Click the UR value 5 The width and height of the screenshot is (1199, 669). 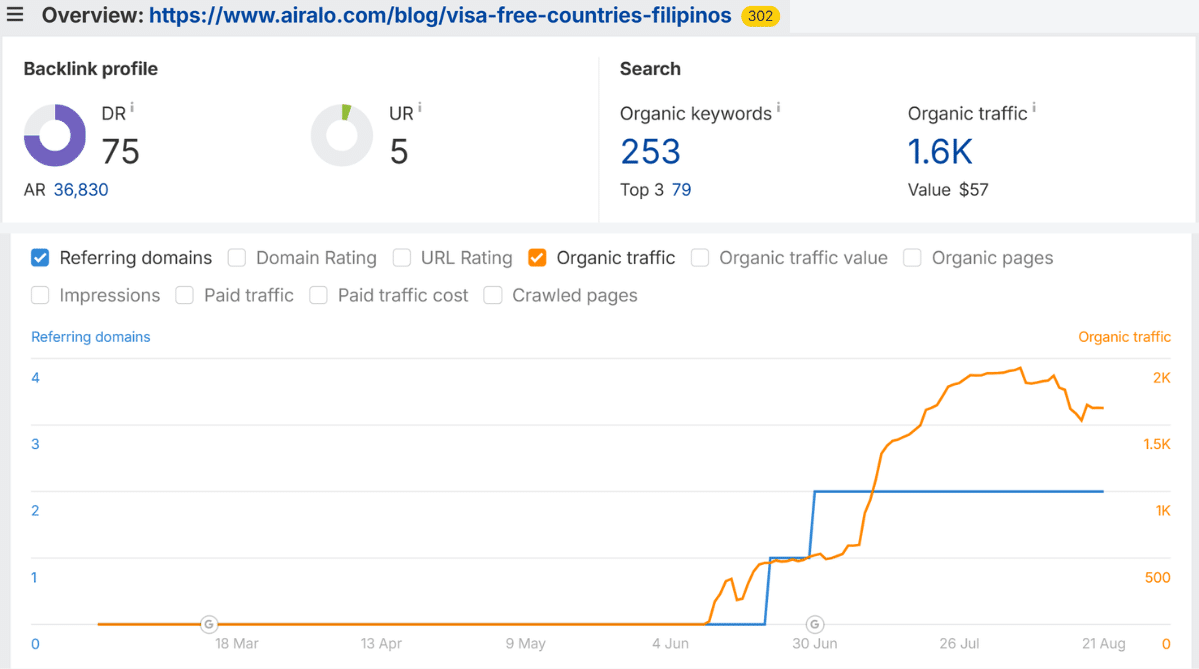click(398, 151)
